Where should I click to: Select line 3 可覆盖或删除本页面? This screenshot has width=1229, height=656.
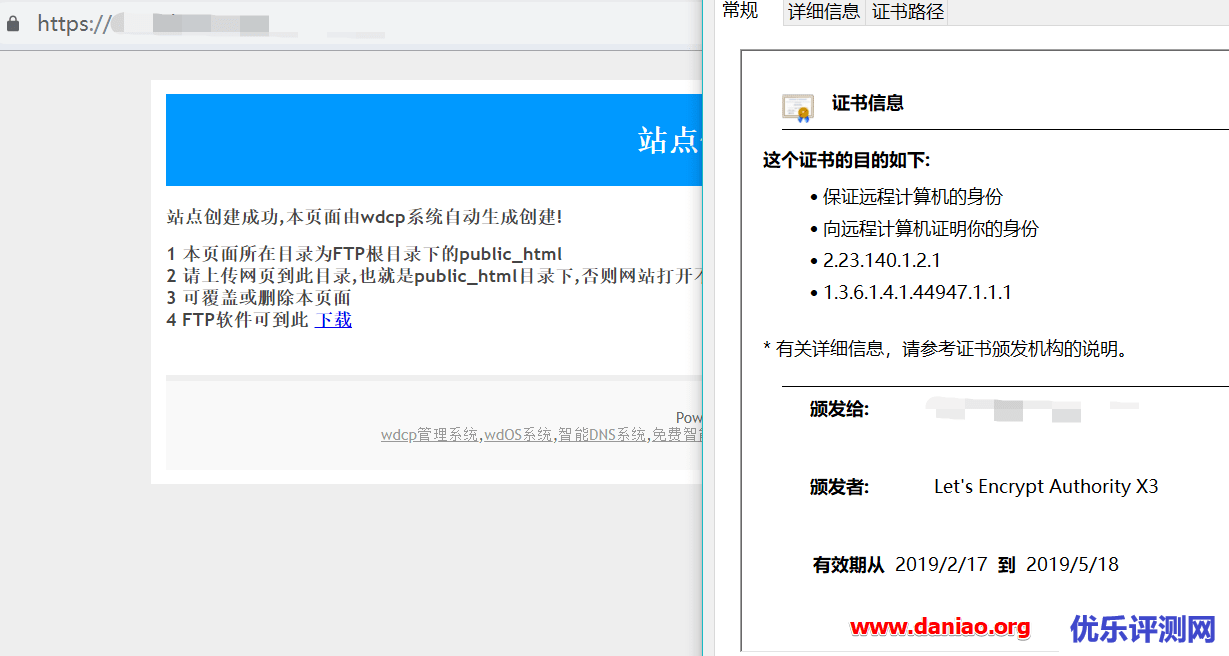coord(259,298)
